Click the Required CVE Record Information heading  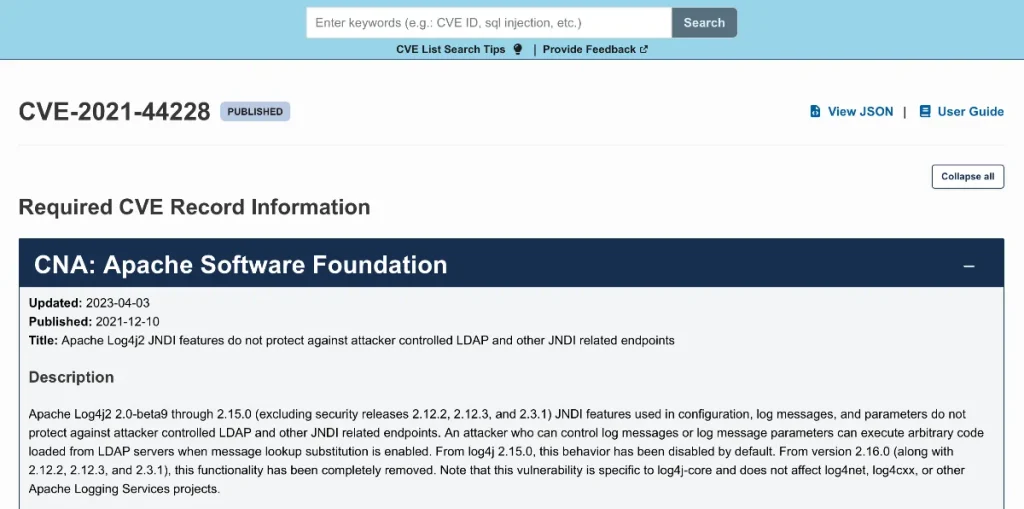coord(195,207)
